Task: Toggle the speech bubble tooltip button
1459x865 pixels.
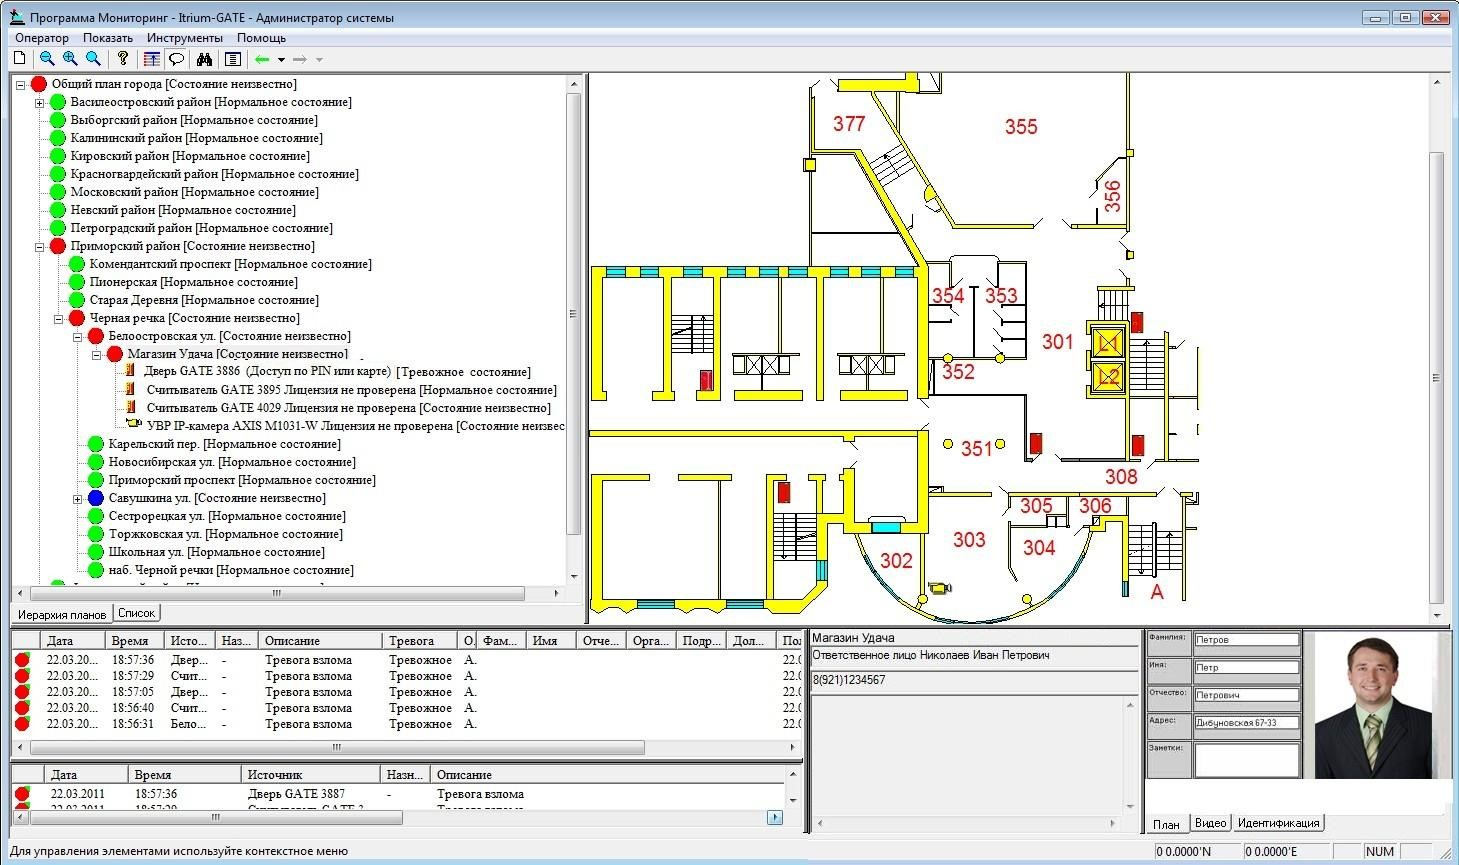Action: click(x=177, y=59)
